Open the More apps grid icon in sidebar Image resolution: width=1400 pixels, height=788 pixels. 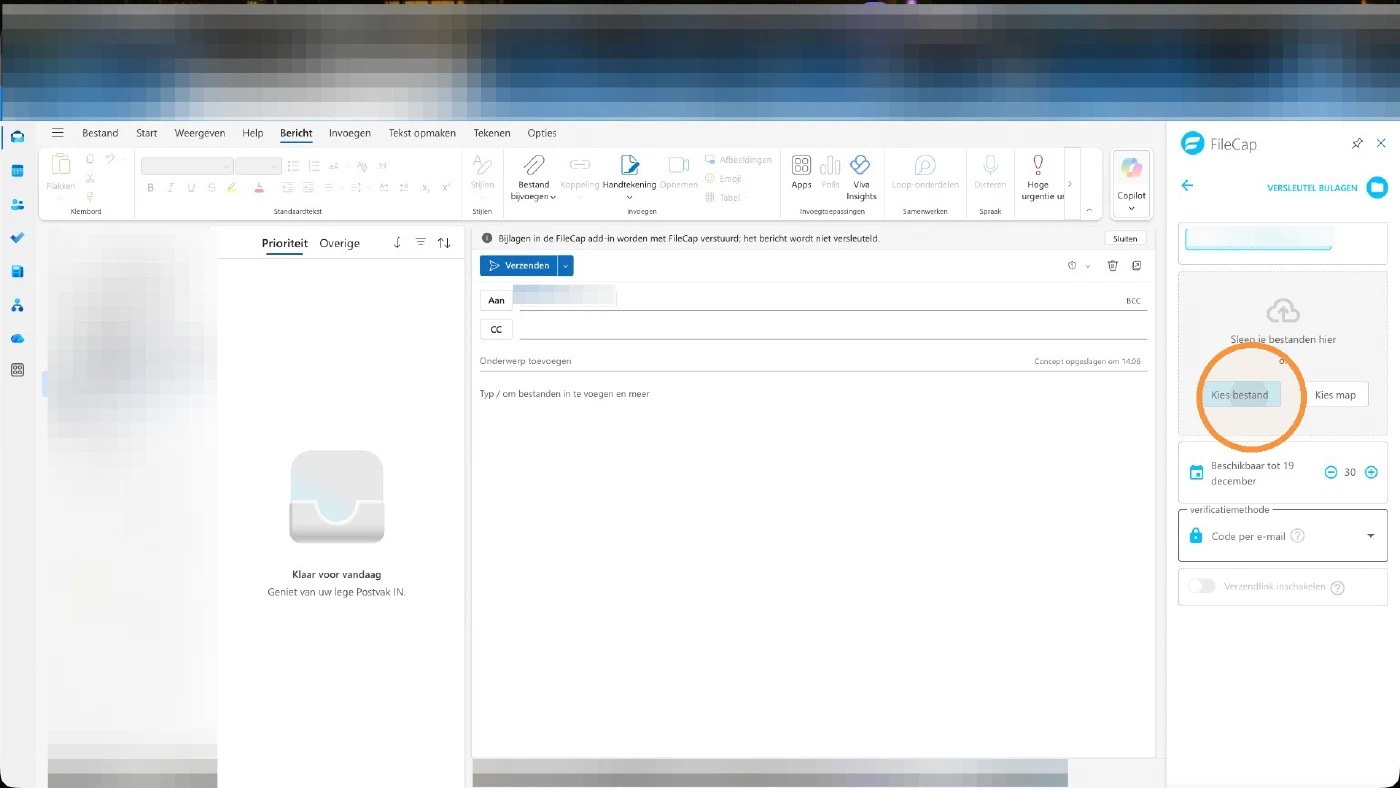pos(17,370)
